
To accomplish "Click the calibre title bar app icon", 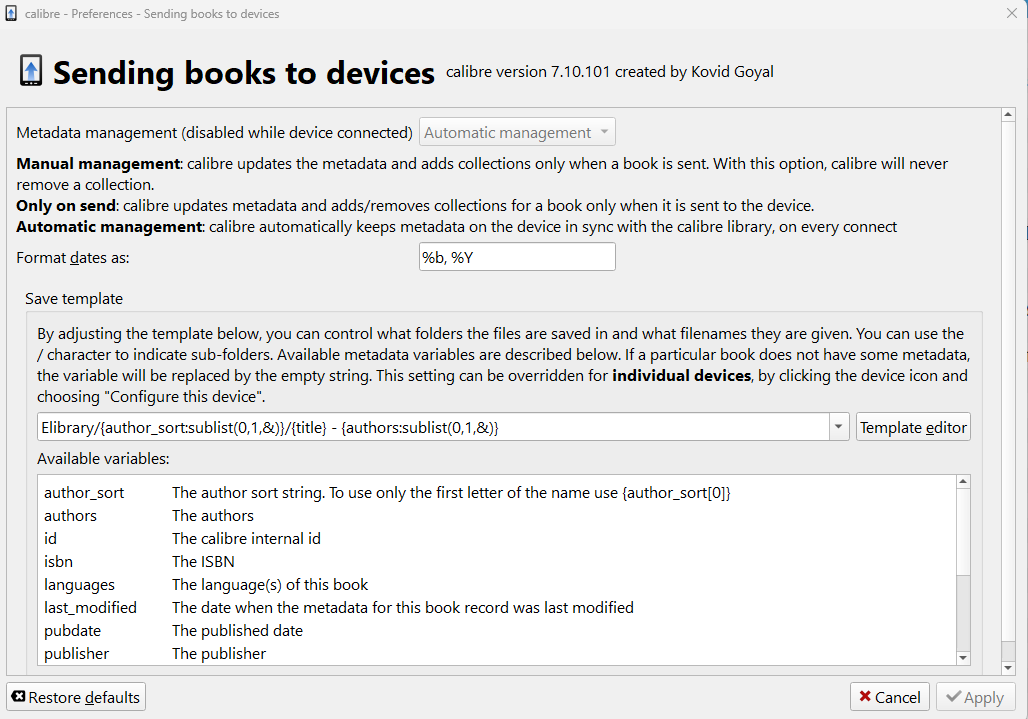I will pyautogui.click(x=11, y=14).
